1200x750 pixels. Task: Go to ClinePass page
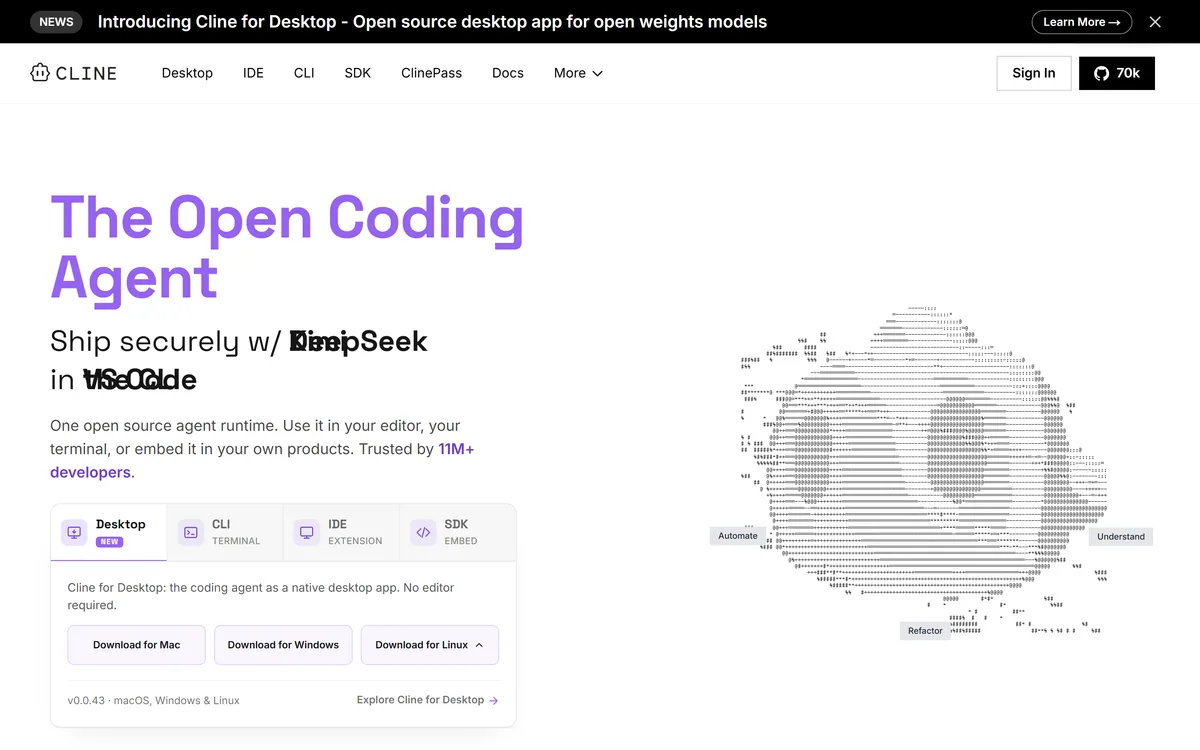[431, 73]
